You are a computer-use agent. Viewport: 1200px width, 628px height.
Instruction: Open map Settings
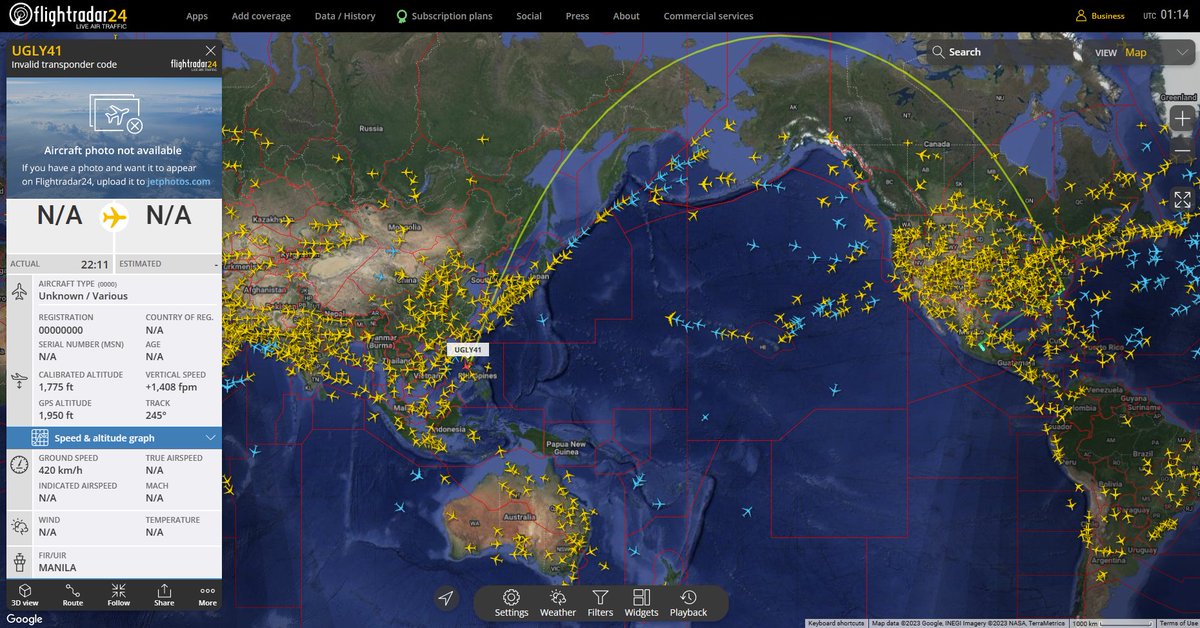(x=511, y=603)
